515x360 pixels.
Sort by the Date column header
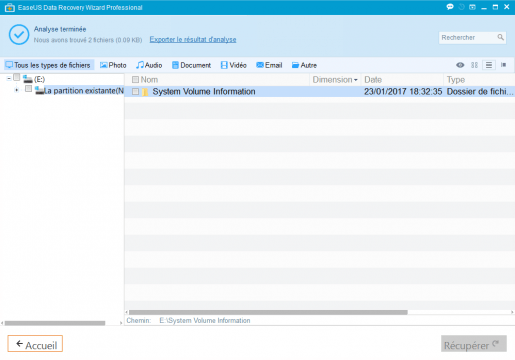pos(373,80)
